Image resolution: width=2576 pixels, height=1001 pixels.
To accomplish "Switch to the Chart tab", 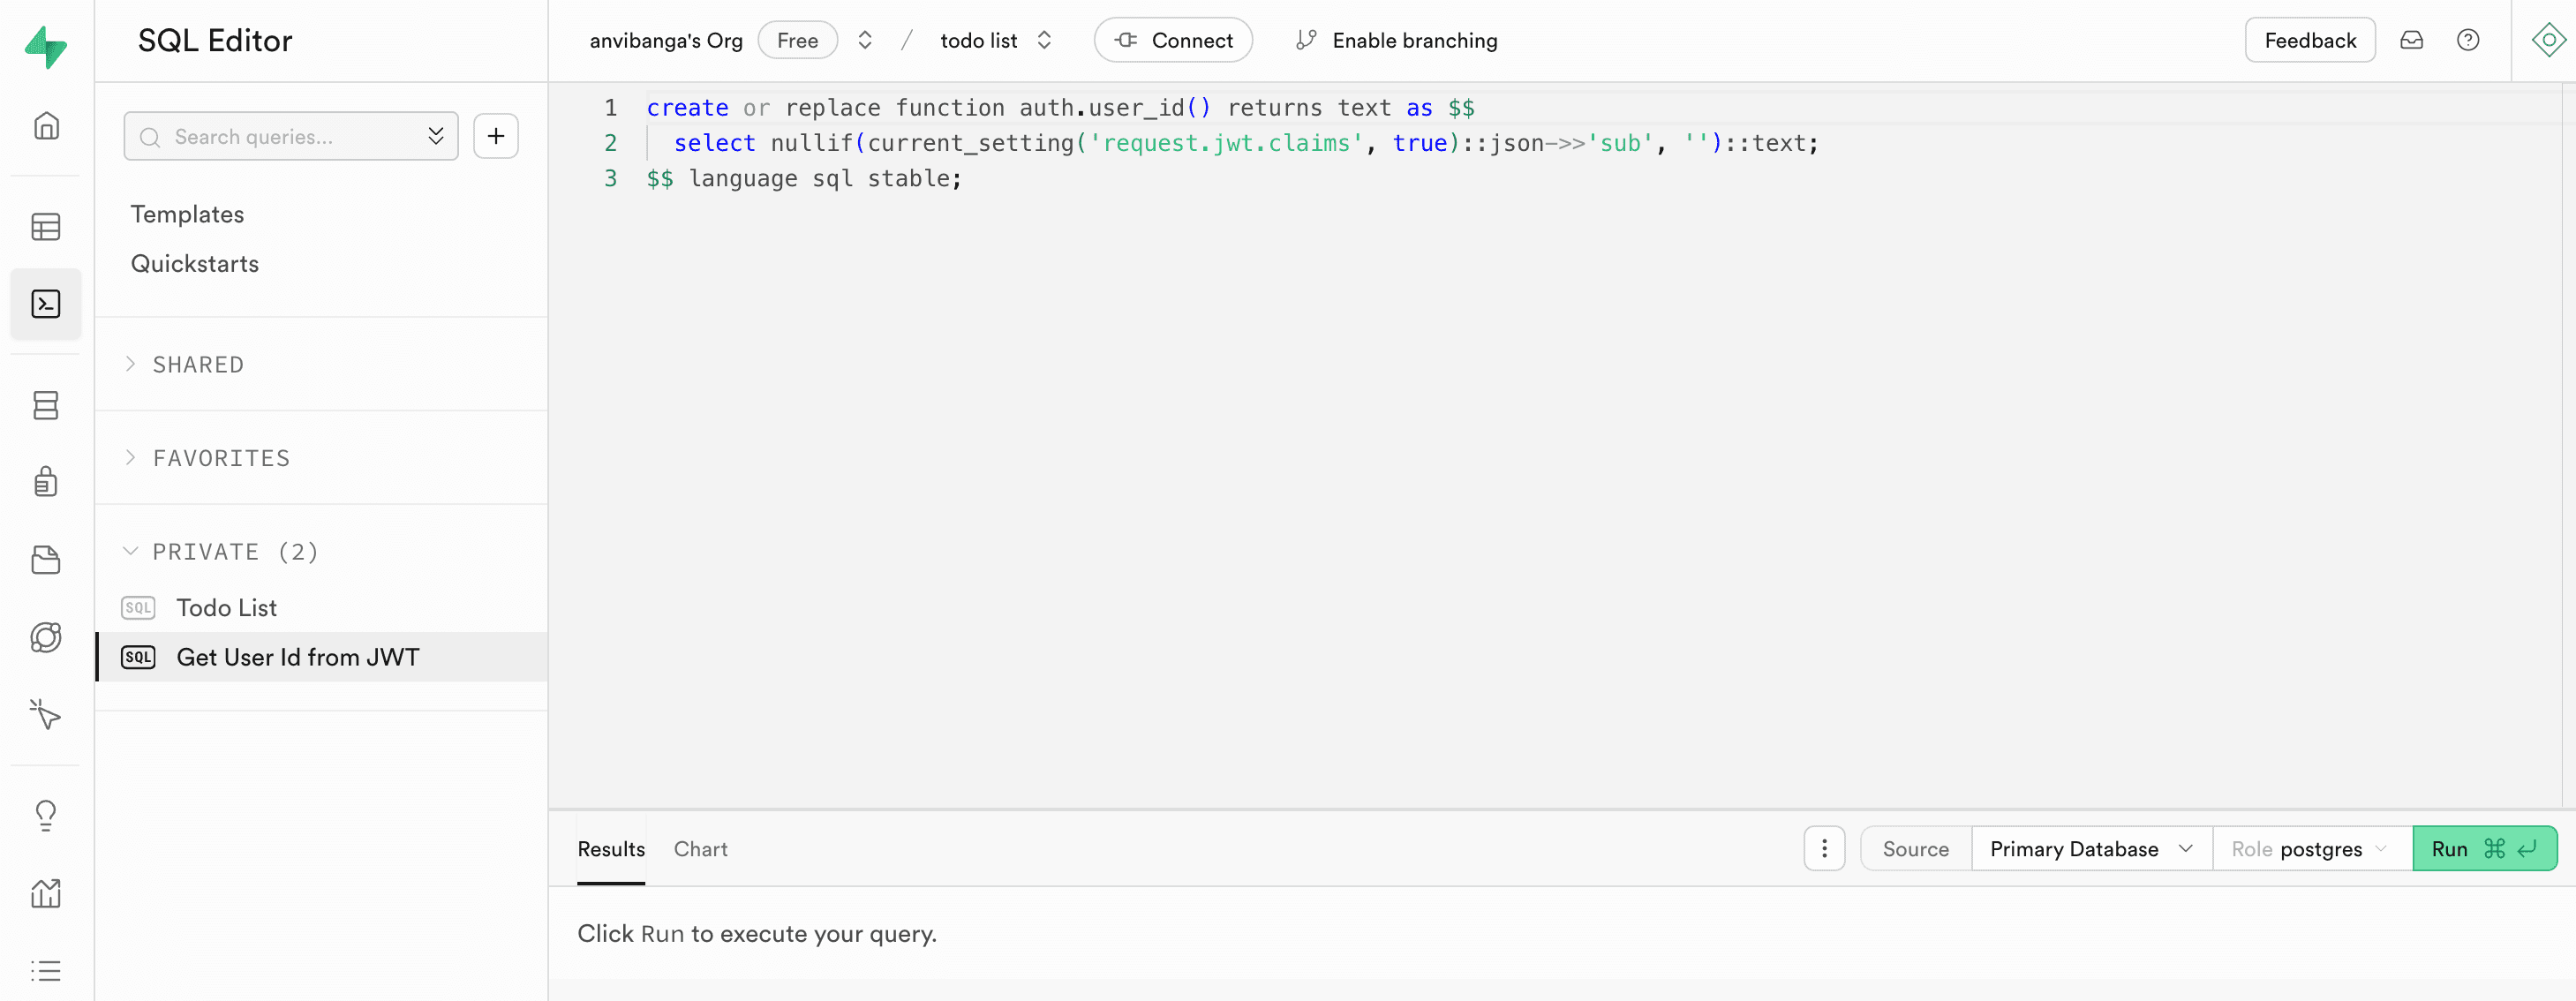I will point(700,848).
